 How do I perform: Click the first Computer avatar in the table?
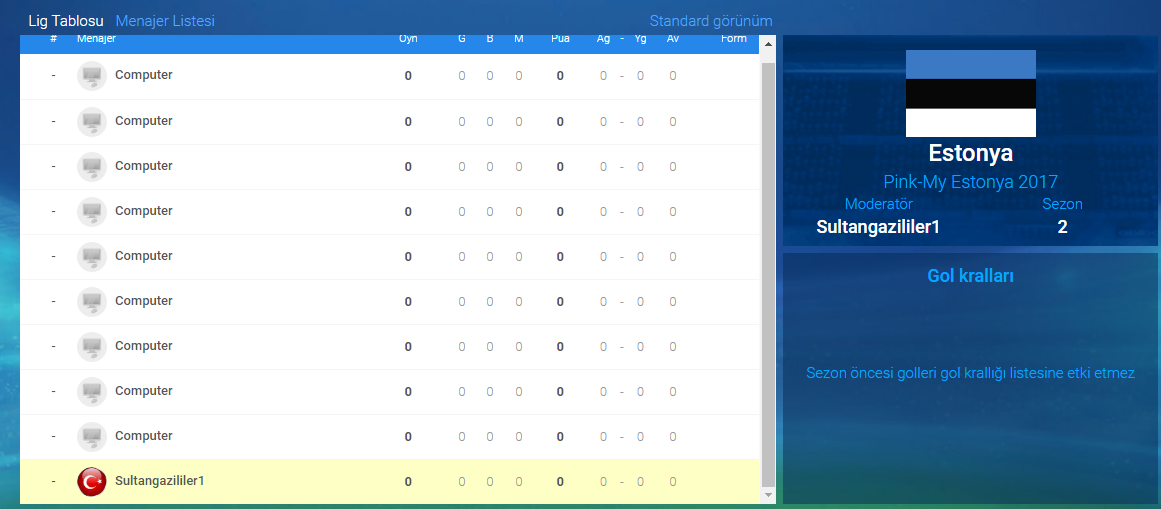pos(92,76)
